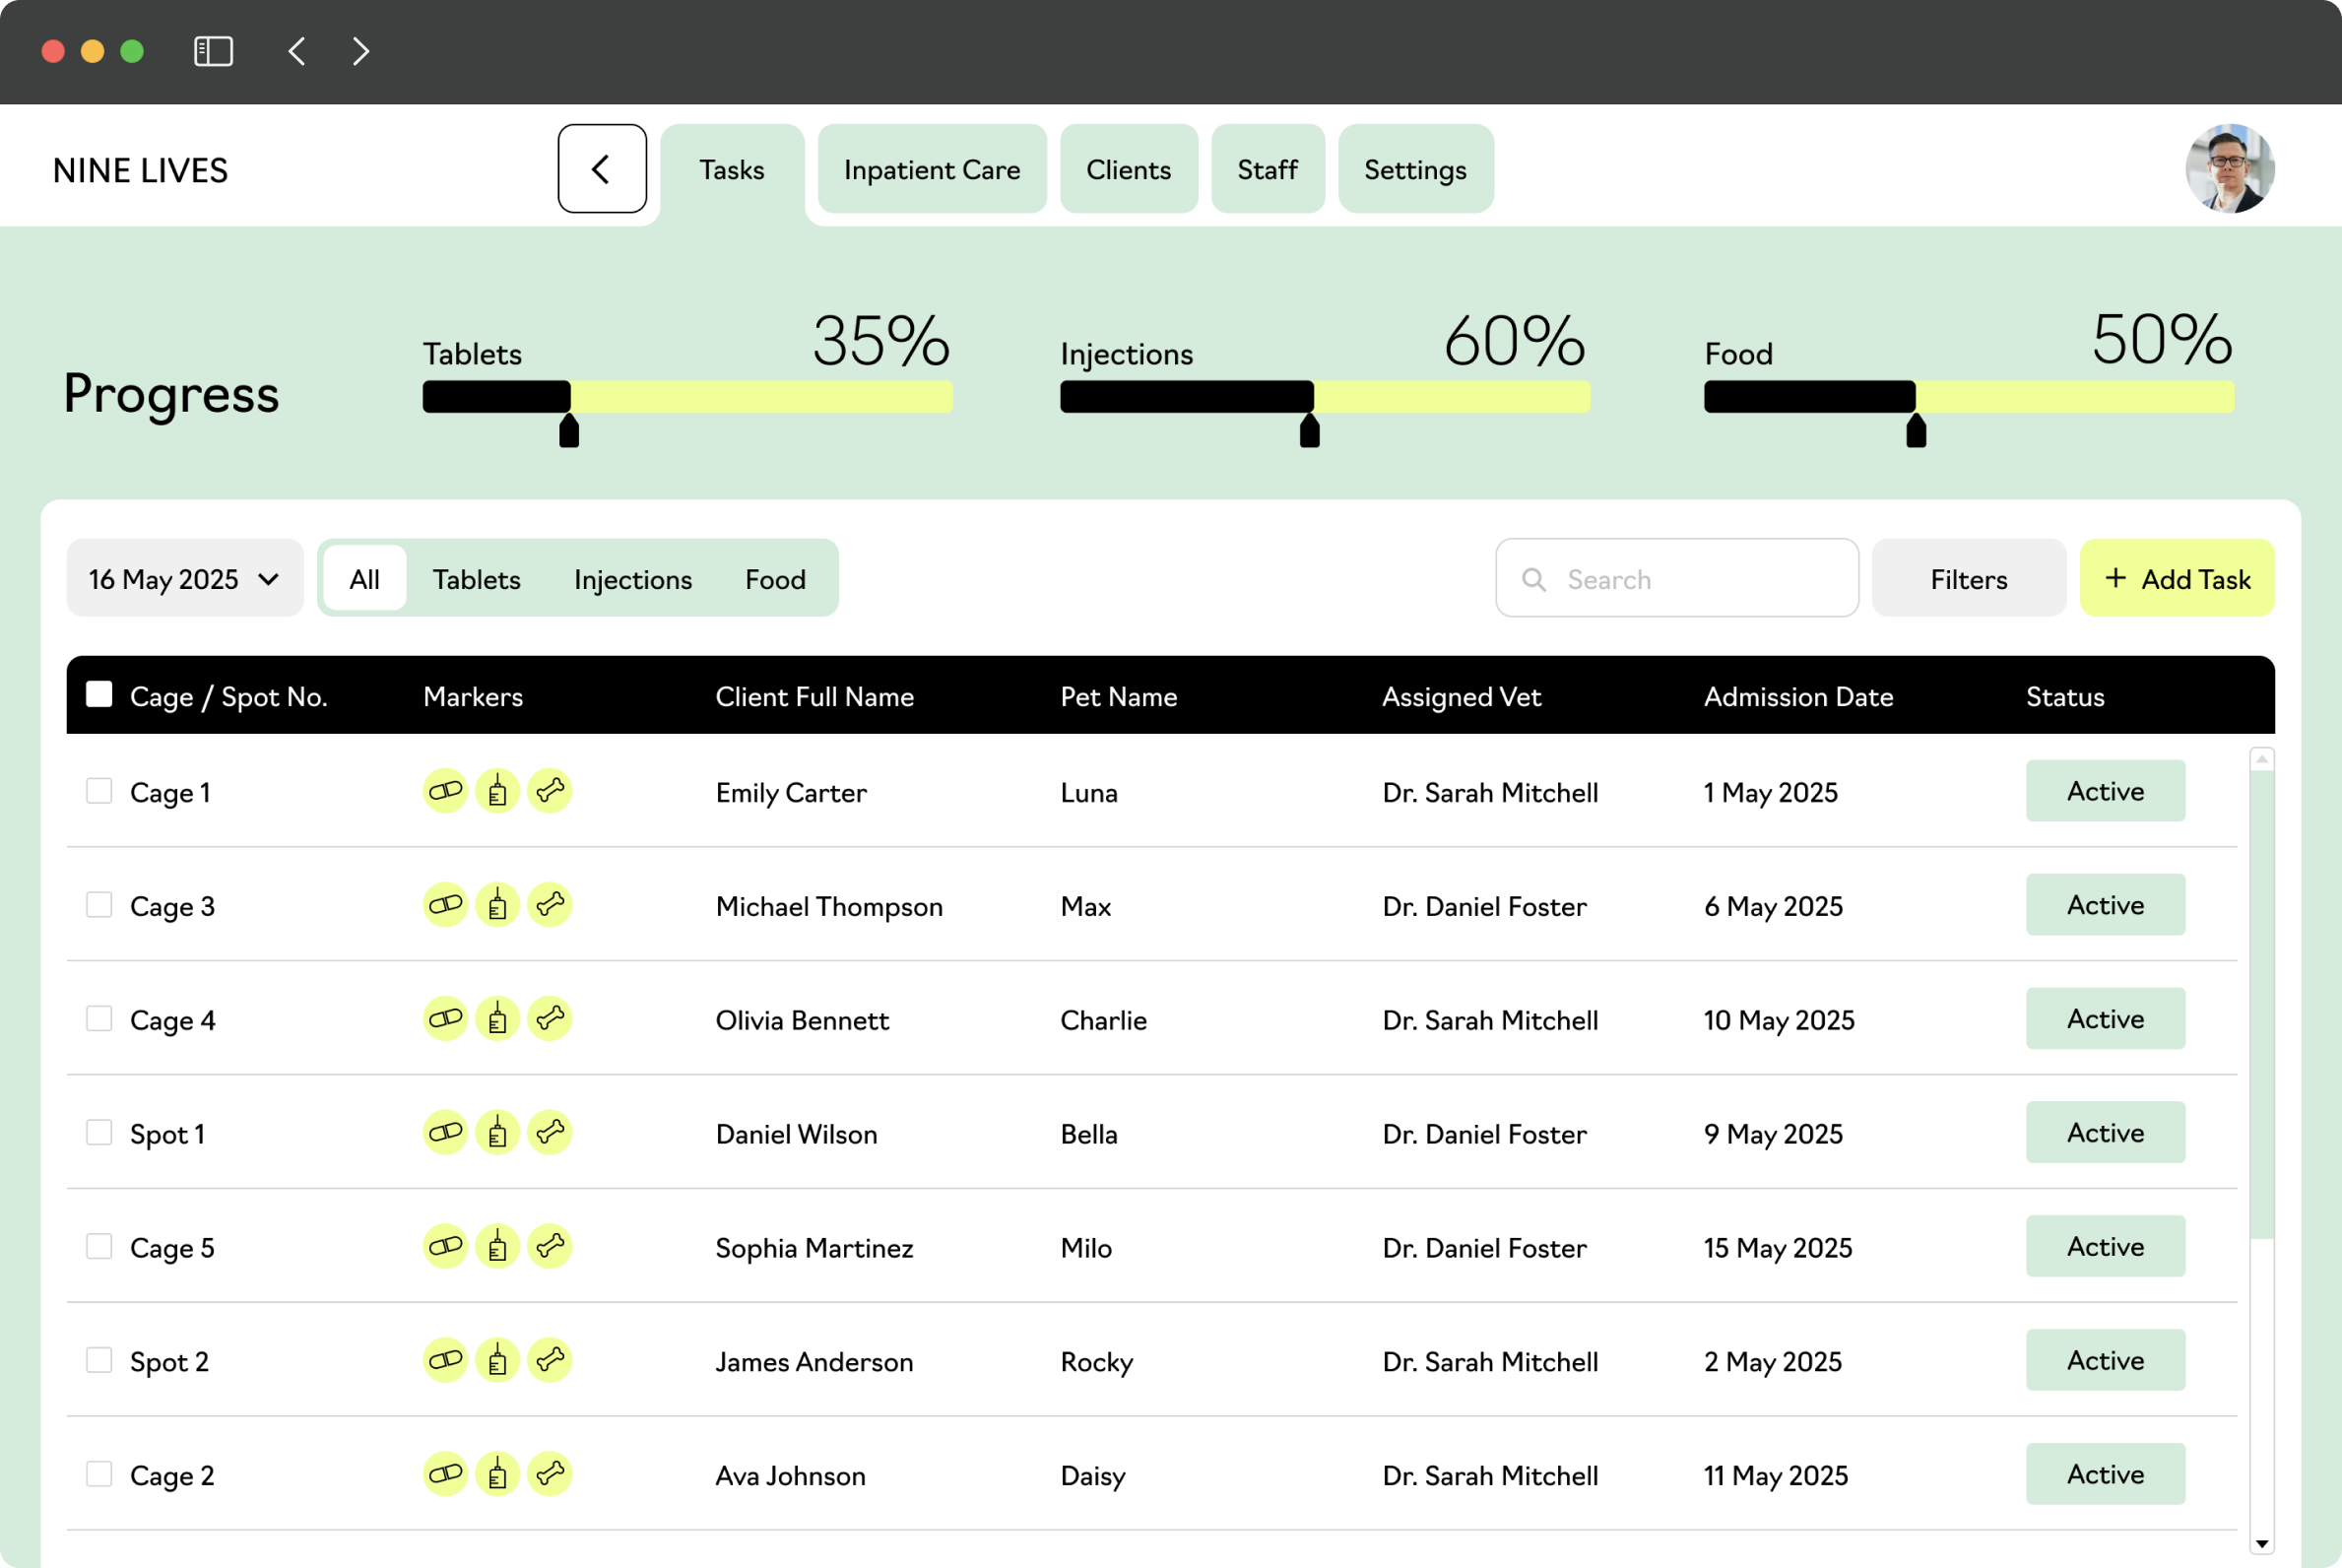Screen dimensions: 2342x1568
Task: Click into the Search input field
Action: click(x=1677, y=578)
